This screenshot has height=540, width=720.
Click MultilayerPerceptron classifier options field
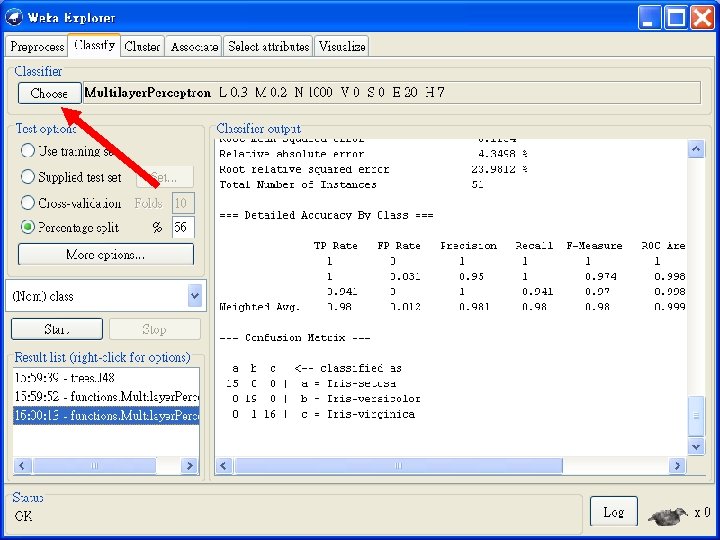click(x=392, y=93)
